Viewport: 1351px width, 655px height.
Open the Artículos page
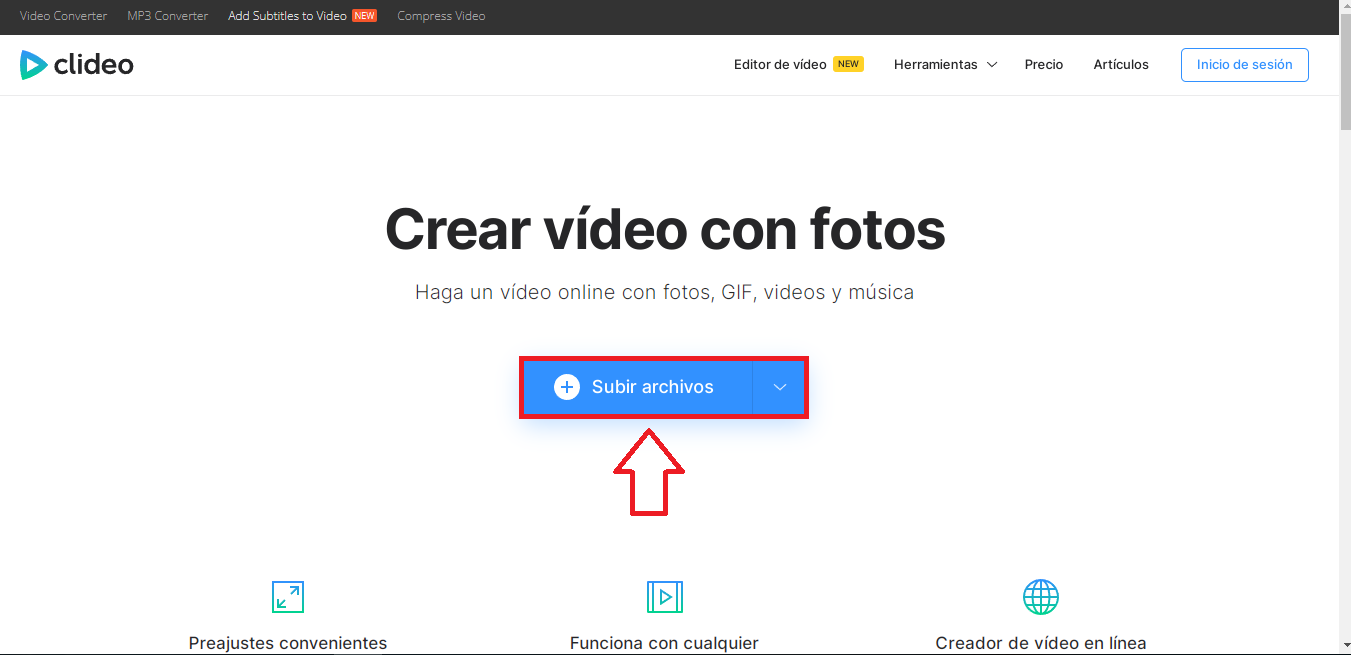coord(1120,64)
